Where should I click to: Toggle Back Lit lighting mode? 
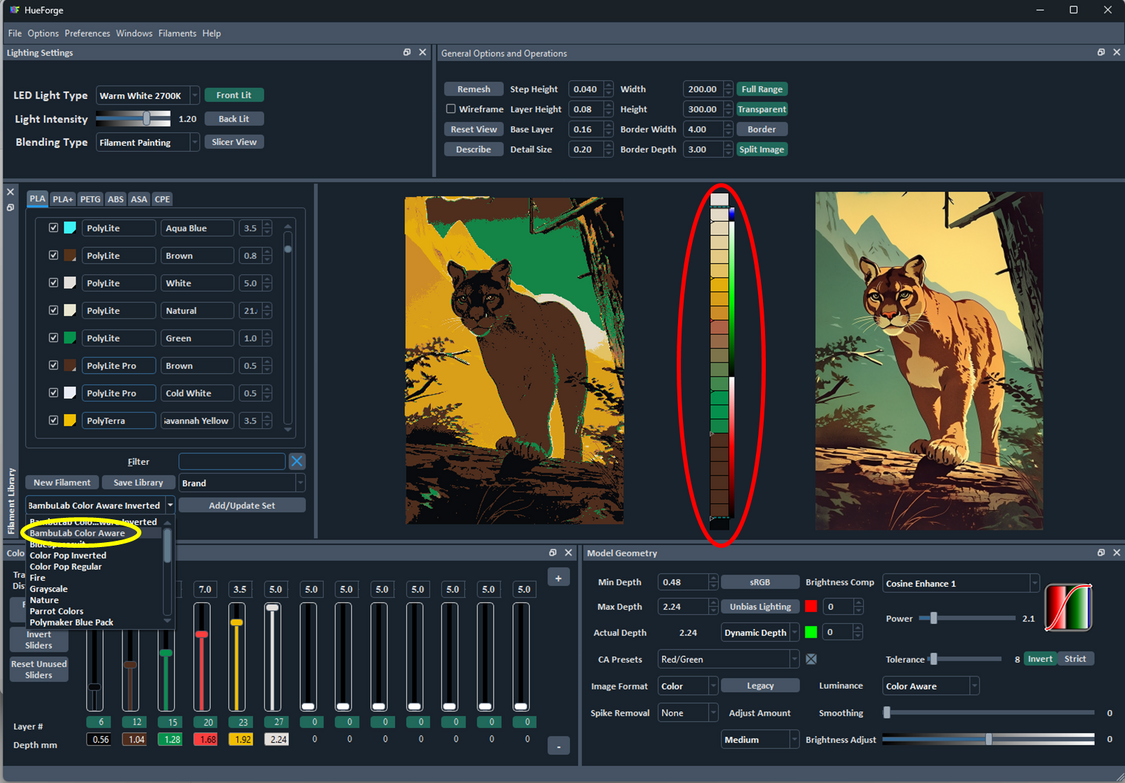click(233, 118)
